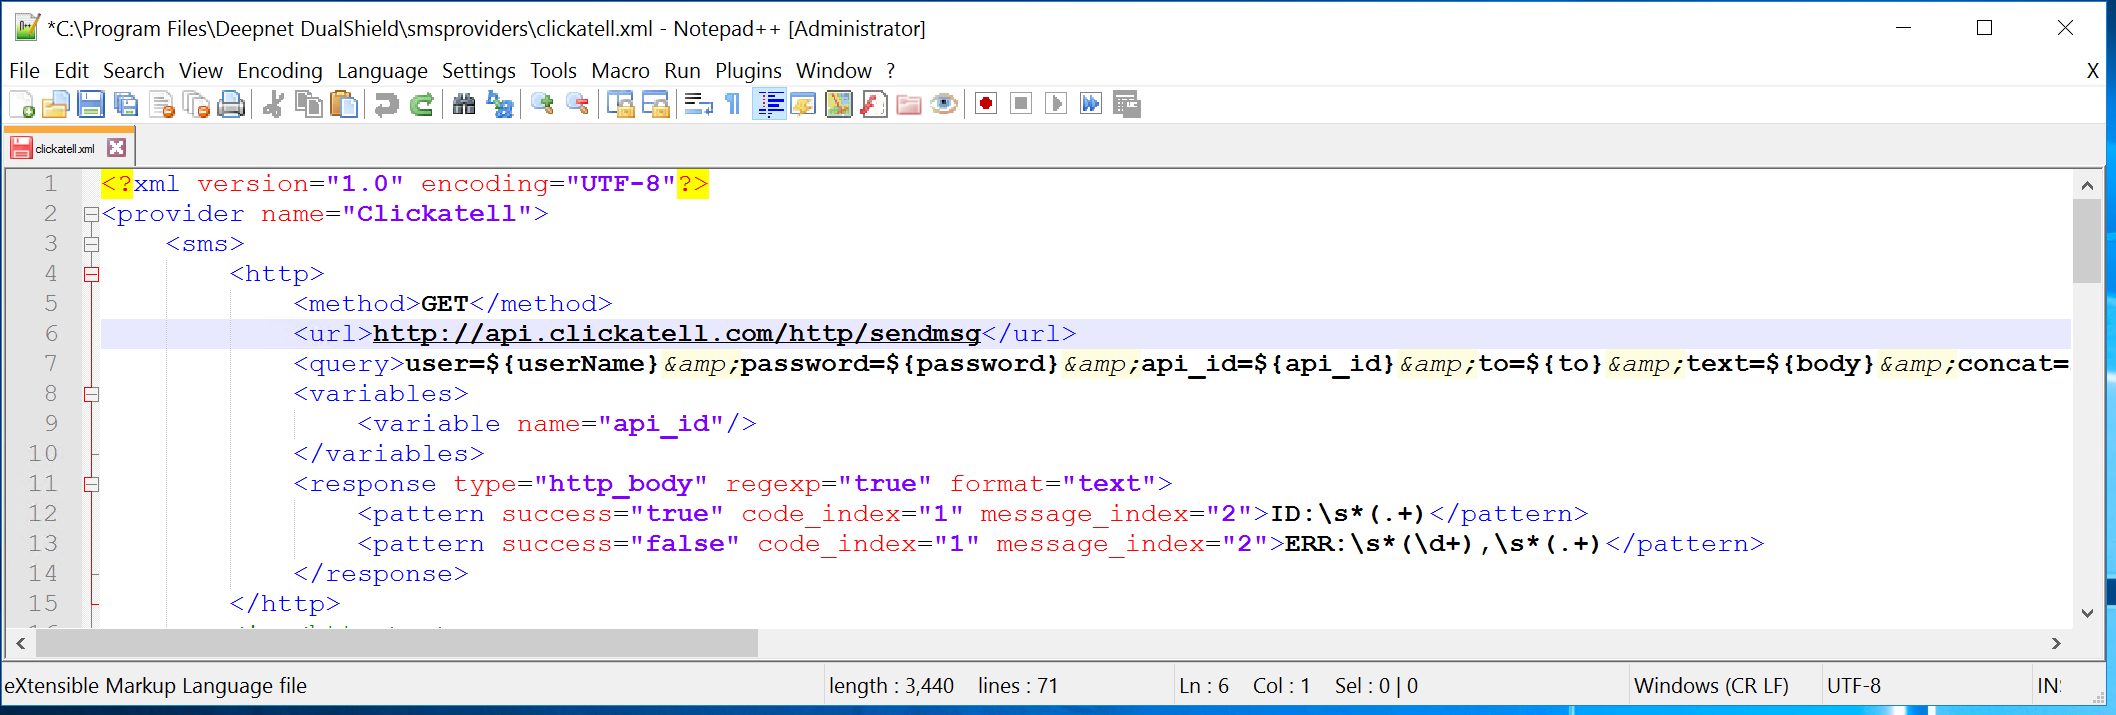Open the Find and Replace icon

coord(499,104)
